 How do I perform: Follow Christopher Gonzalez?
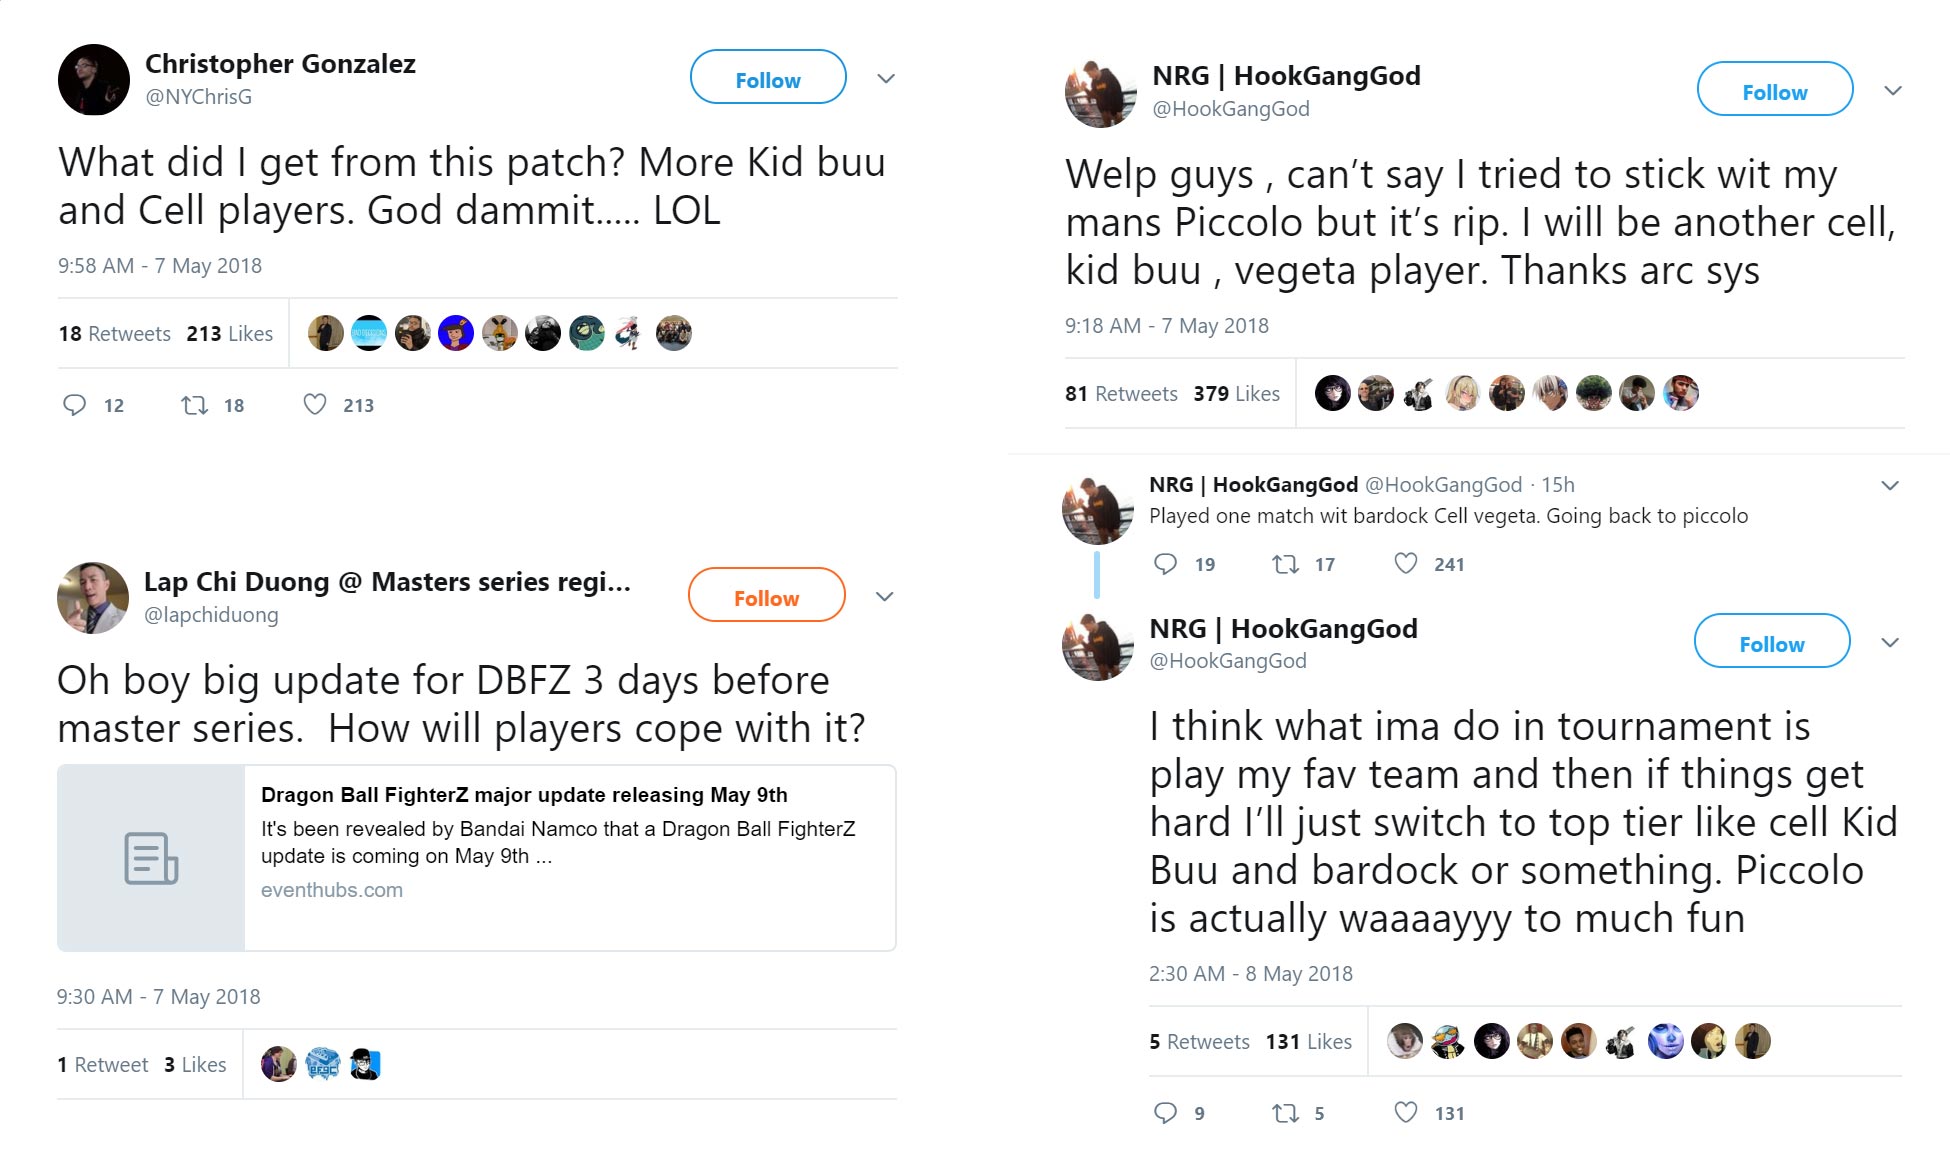click(767, 78)
